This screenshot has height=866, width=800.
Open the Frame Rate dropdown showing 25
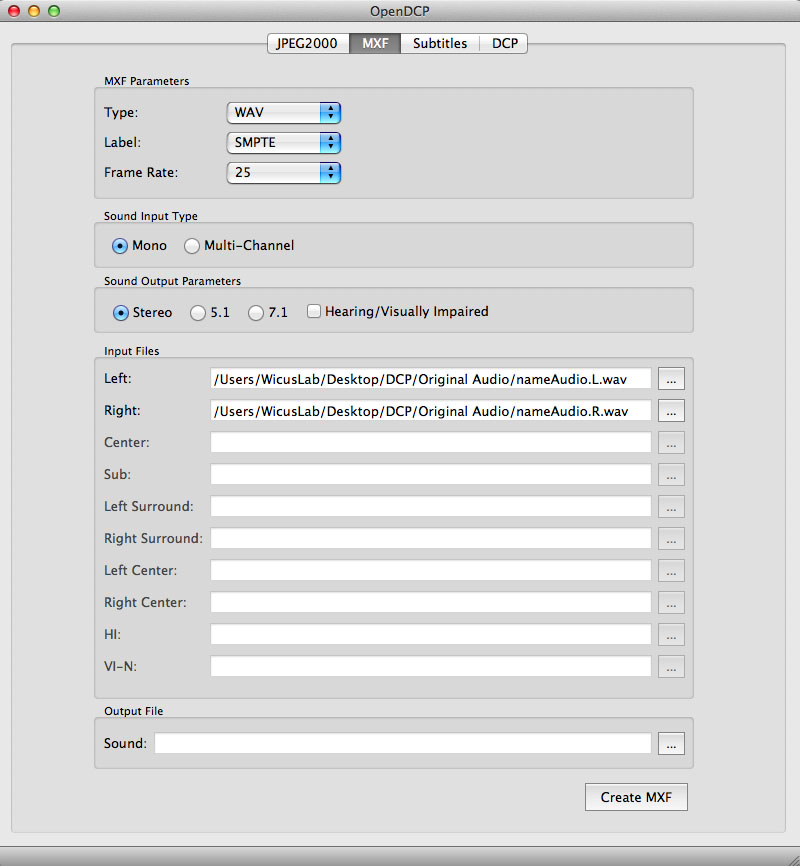click(284, 172)
